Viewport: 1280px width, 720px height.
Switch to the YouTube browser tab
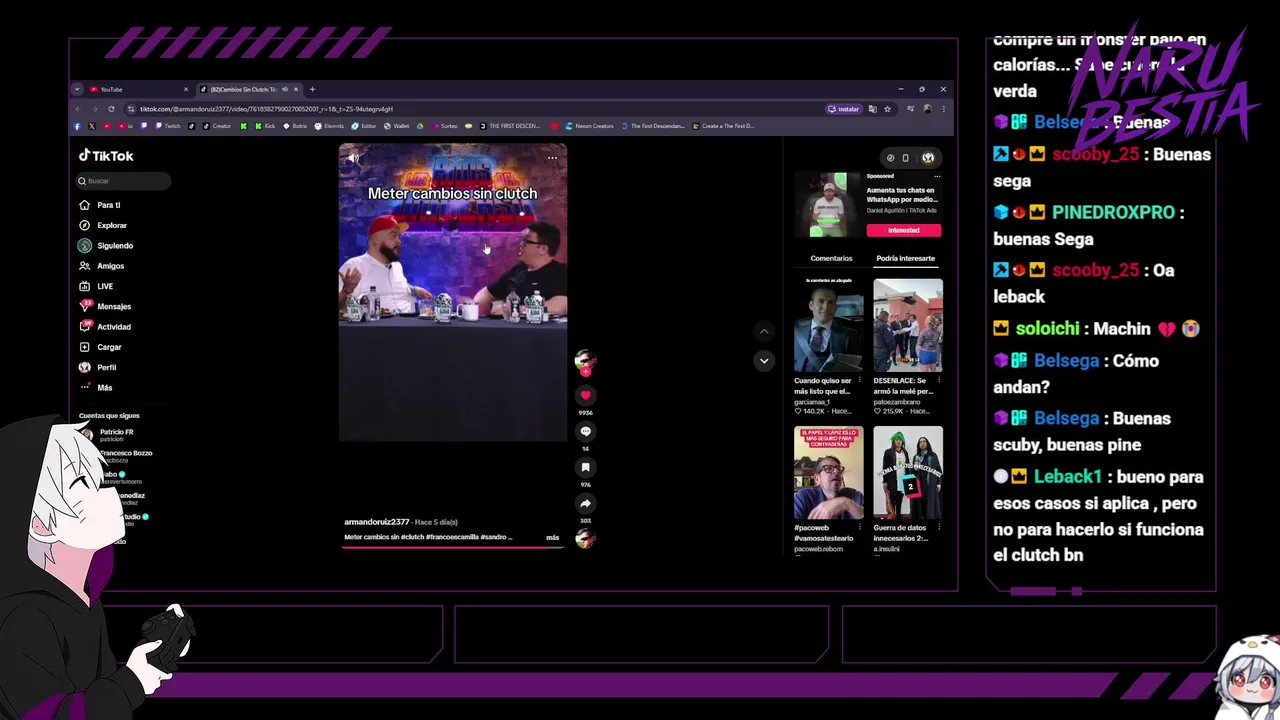click(x=134, y=89)
